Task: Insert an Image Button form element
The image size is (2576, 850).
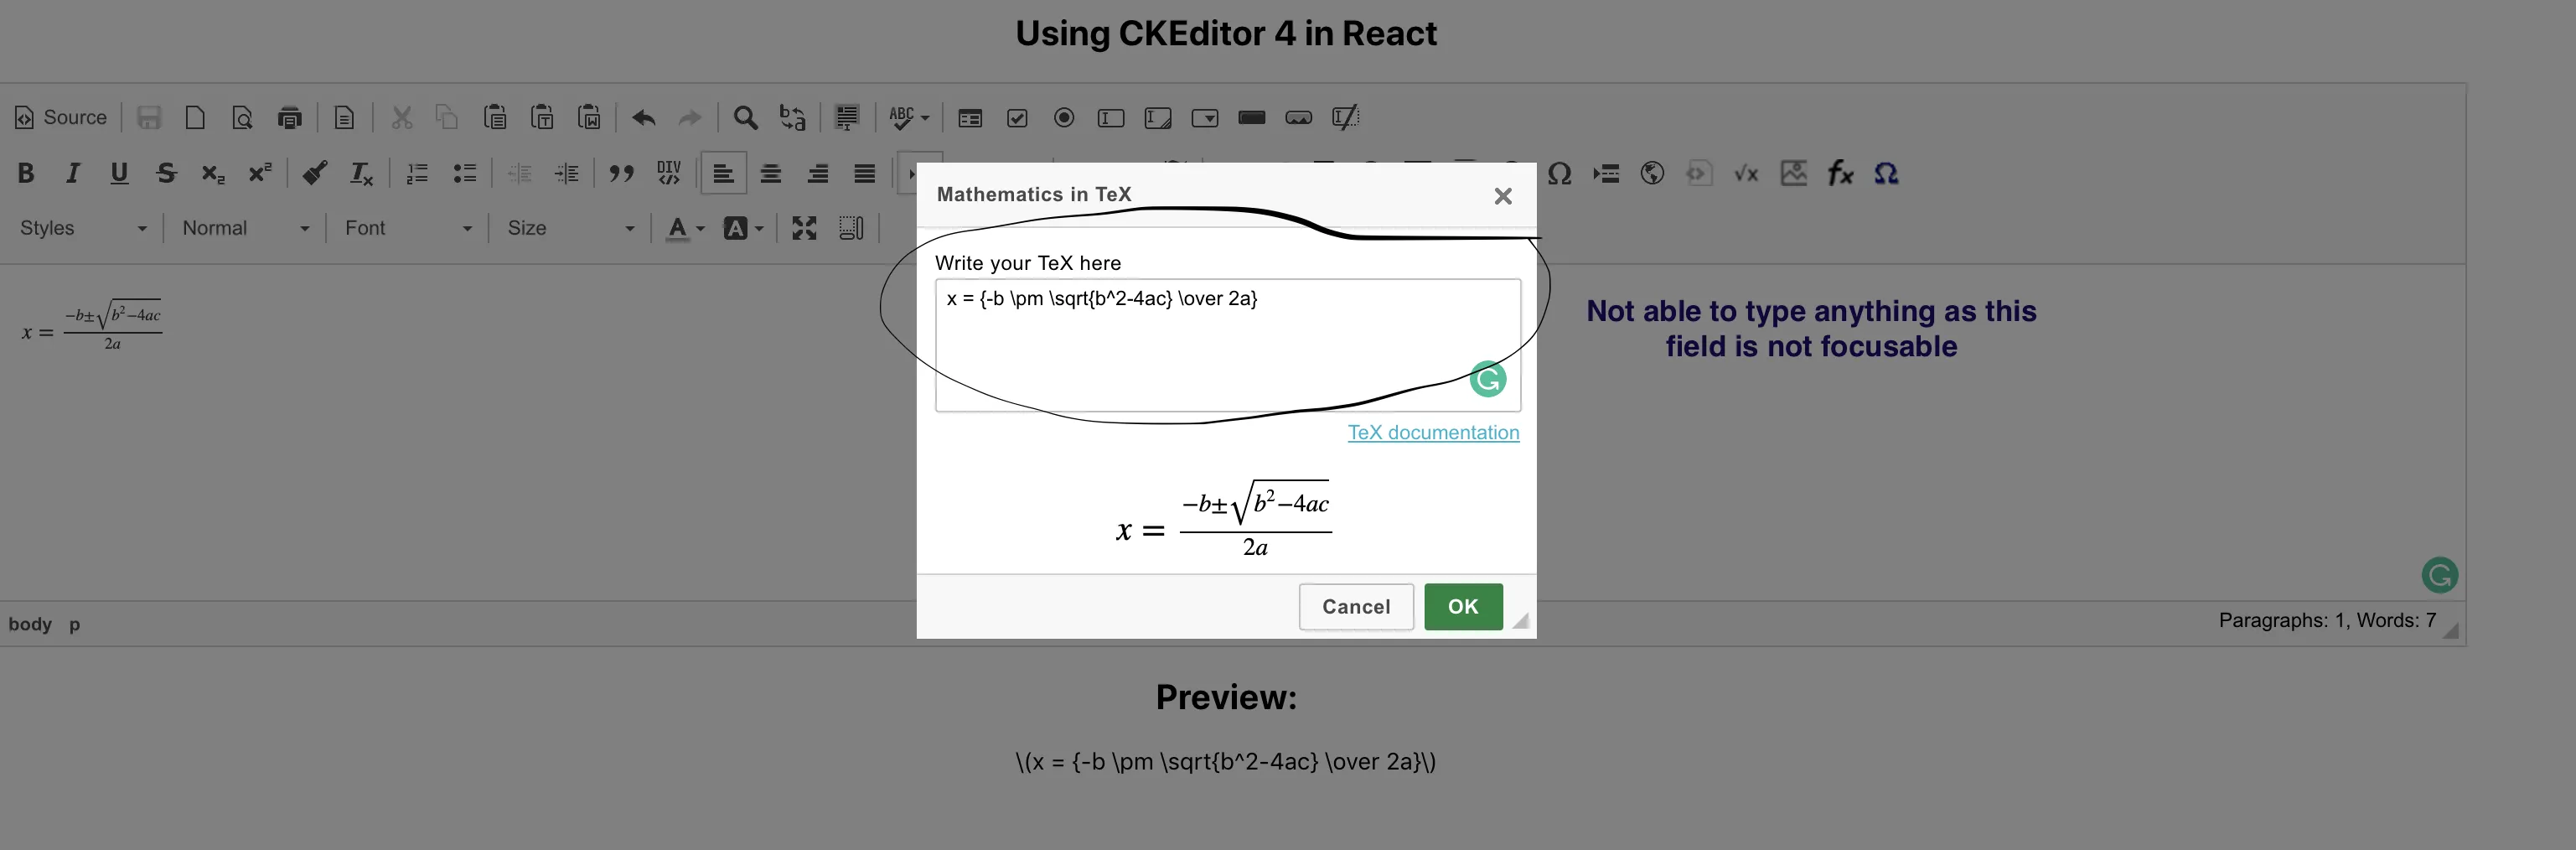Action: coord(1299,118)
